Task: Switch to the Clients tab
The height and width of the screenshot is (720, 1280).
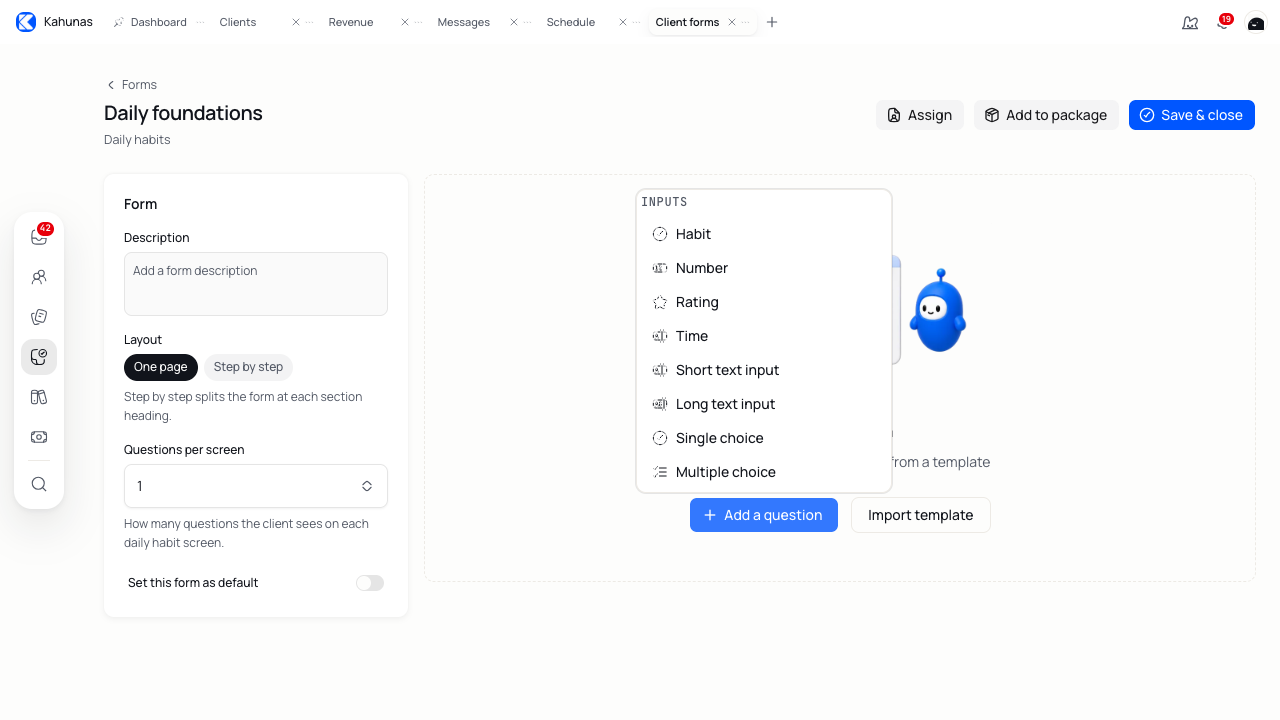Action: click(238, 22)
